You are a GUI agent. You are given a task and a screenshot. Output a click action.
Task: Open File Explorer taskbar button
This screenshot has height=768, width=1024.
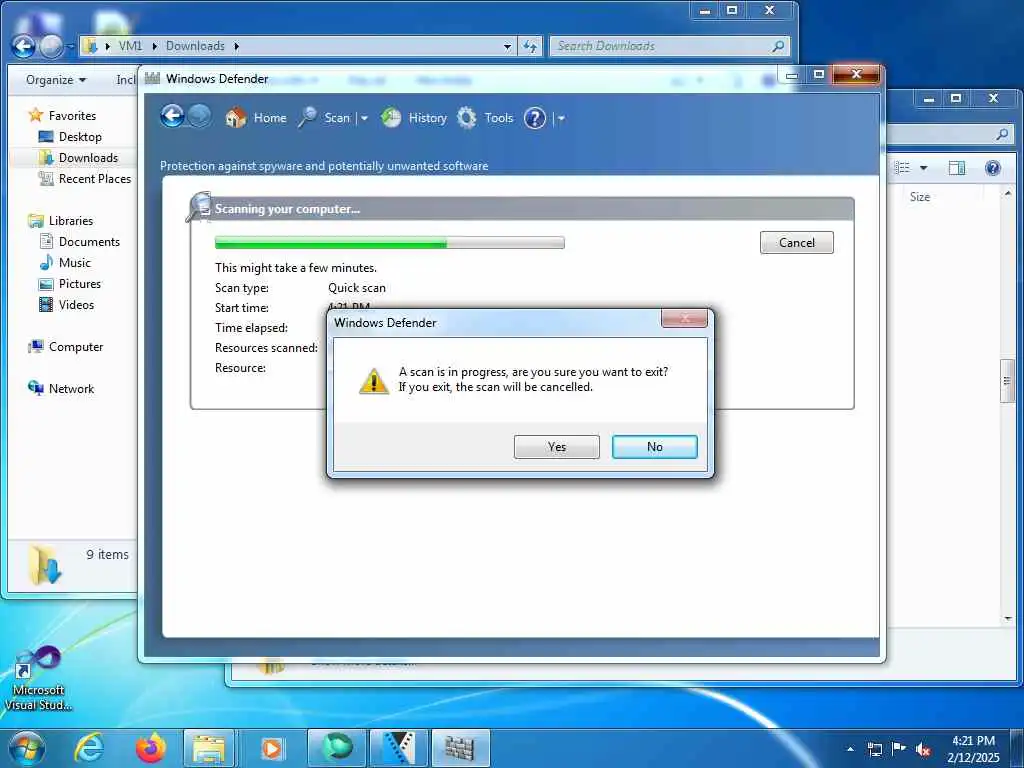tap(209, 748)
